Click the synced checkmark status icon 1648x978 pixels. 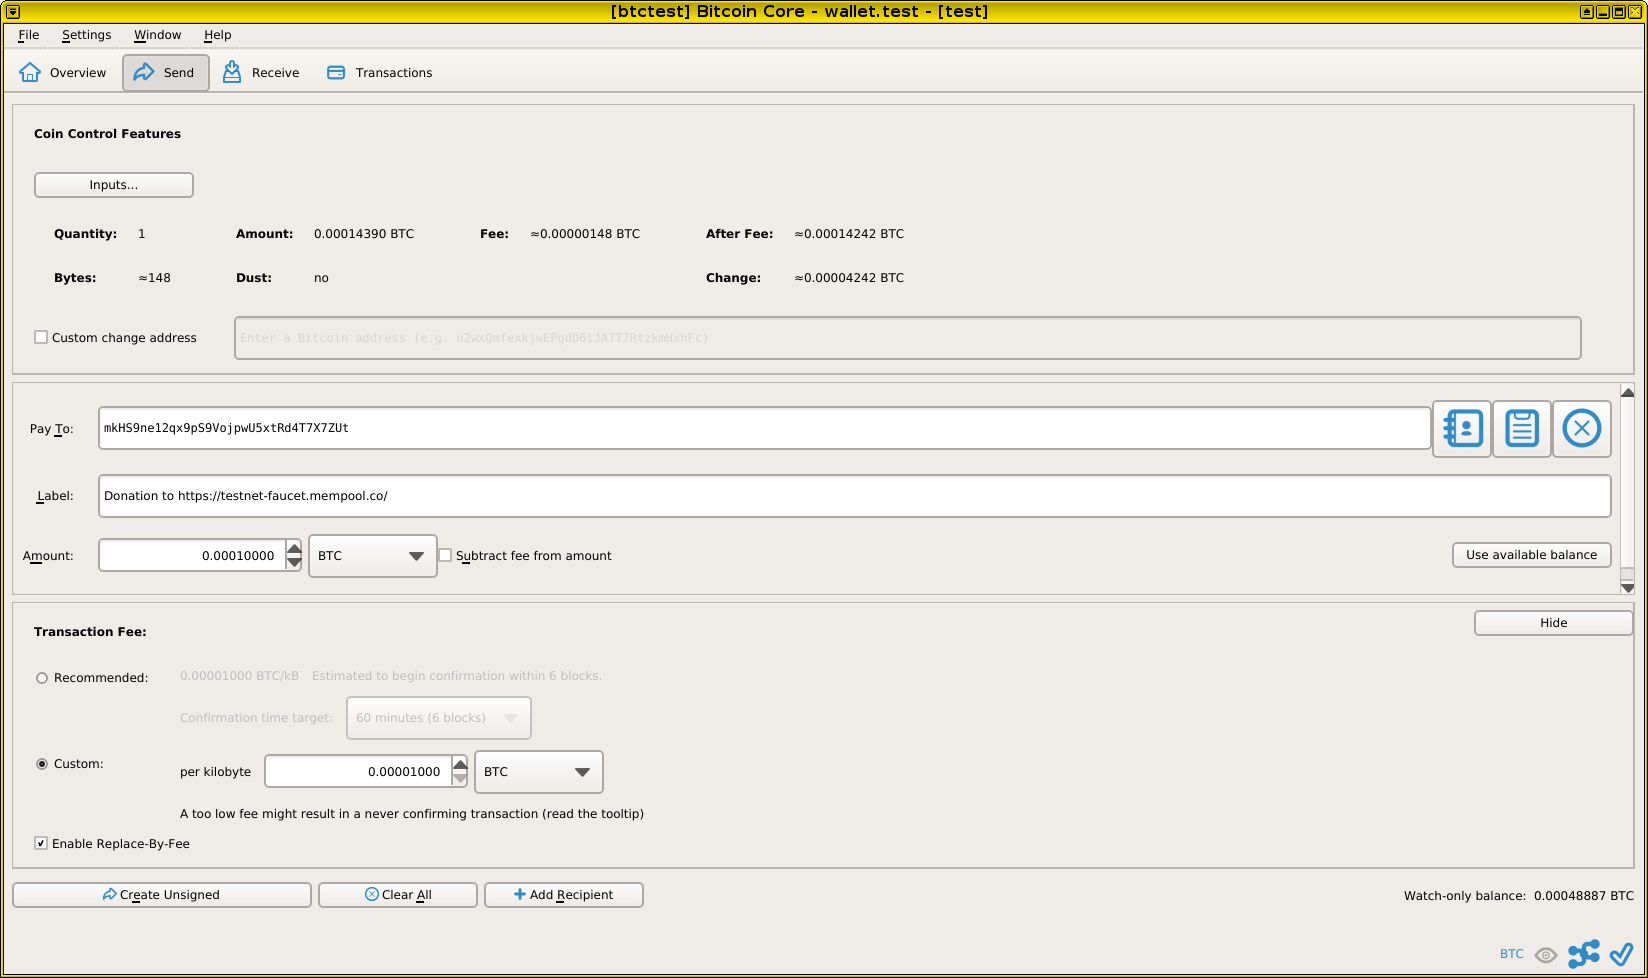(1621, 954)
